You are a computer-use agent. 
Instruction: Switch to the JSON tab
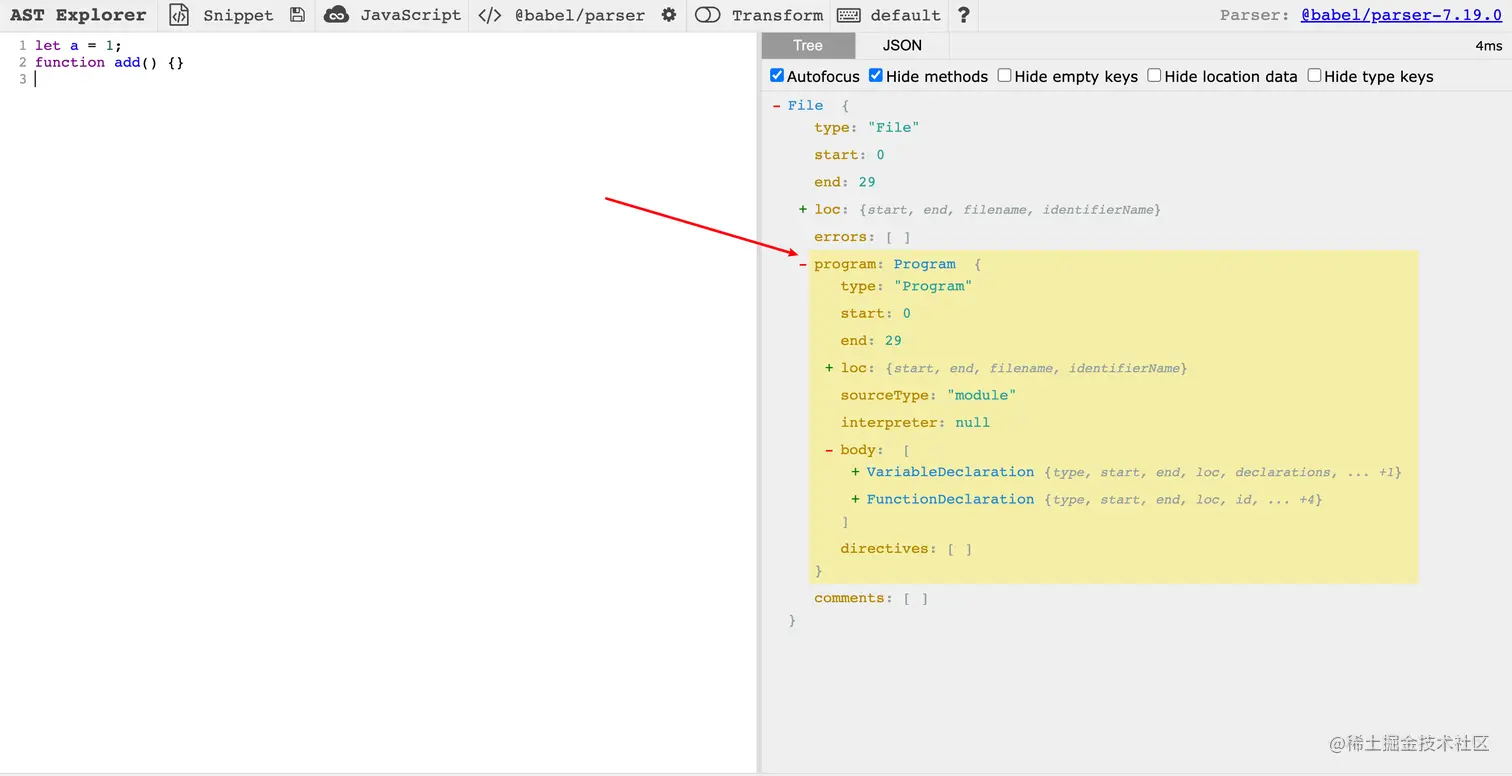click(x=902, y=45)
